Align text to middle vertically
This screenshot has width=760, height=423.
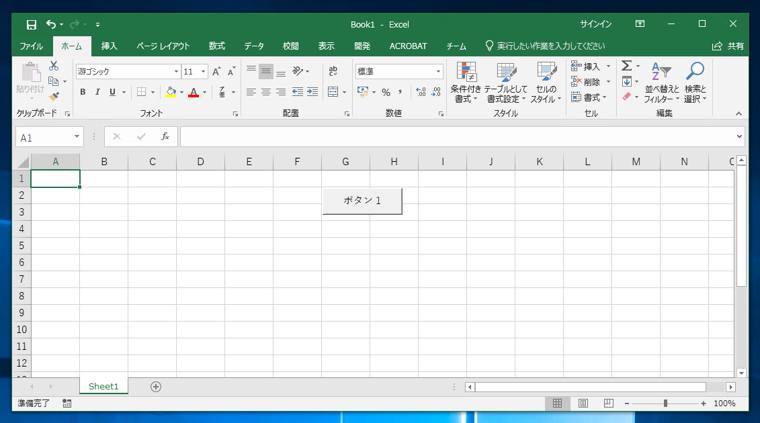coord(266,71)
